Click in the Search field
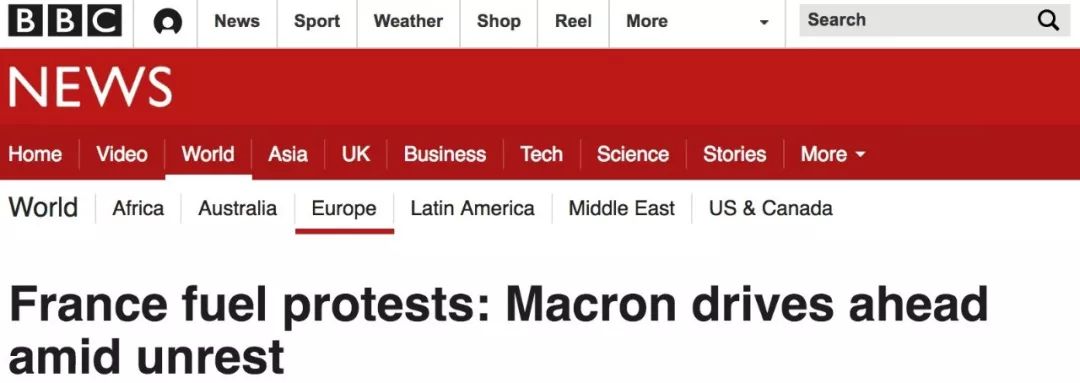The height and width of the screenshot is (383, 1080). click(x=935, y=20)
